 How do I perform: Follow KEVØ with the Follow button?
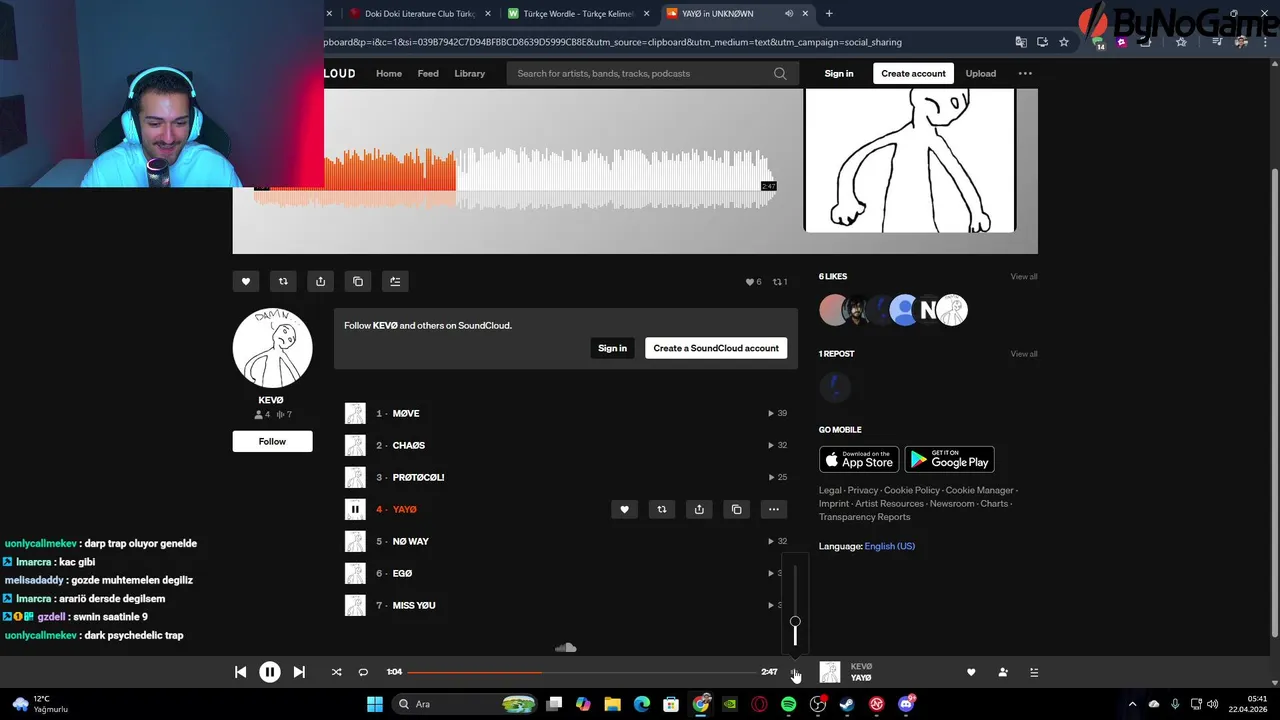[x=272, y=441]
